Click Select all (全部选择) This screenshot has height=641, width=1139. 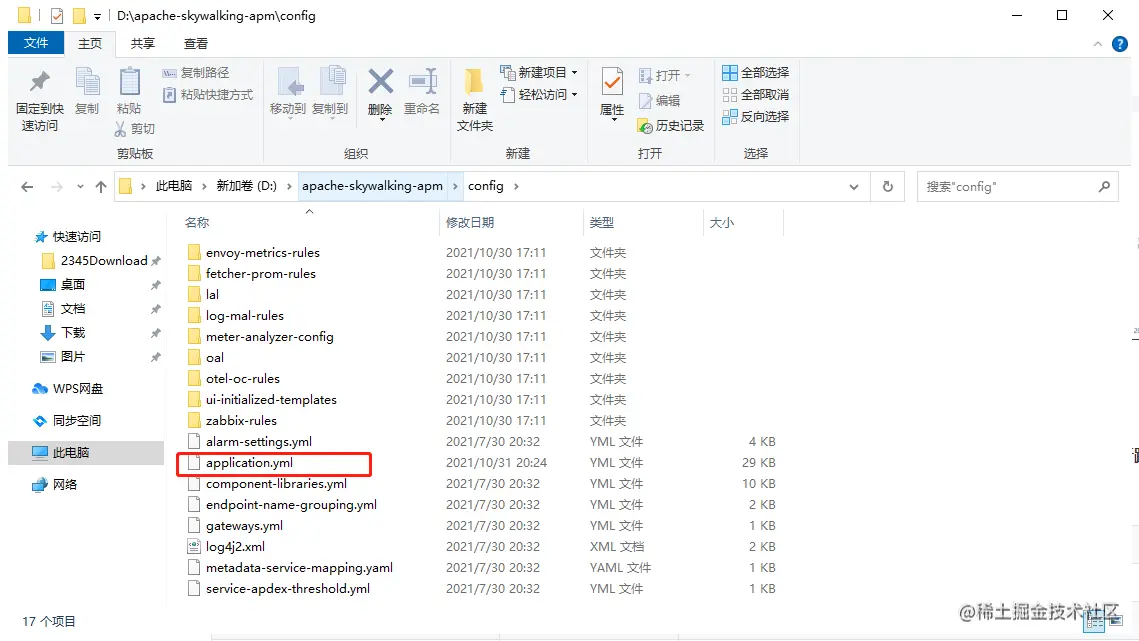755,73
